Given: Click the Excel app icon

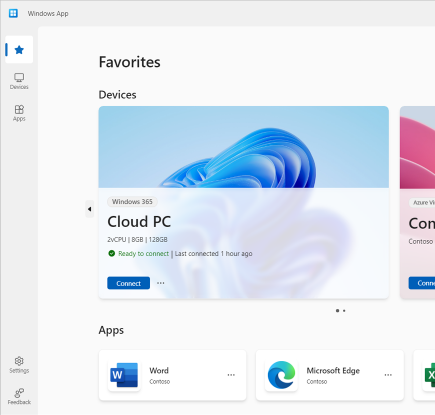Looking at the screenshot, I should click(x=429, y=375).
